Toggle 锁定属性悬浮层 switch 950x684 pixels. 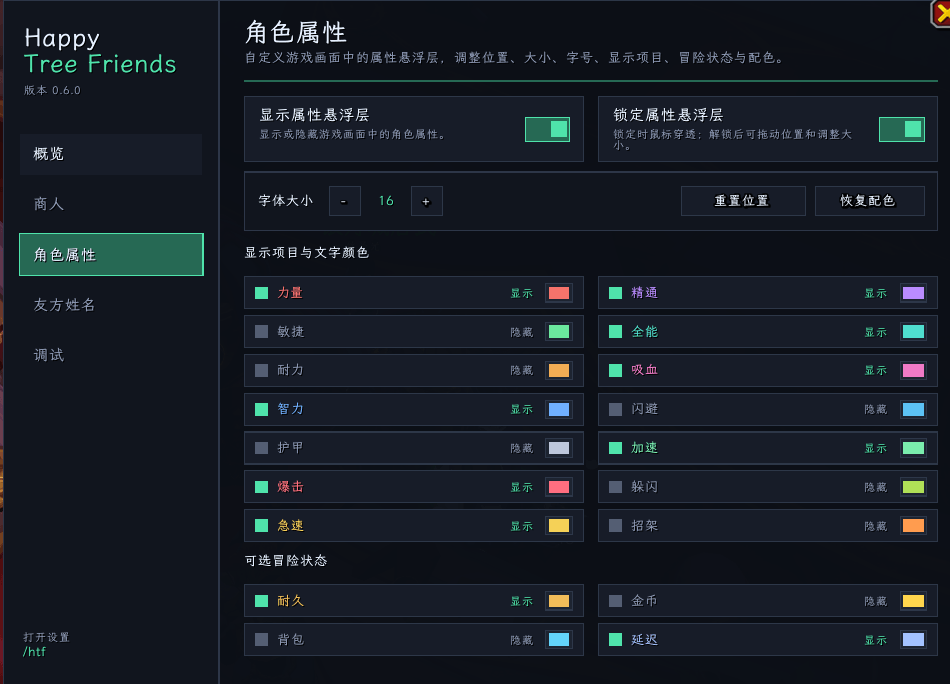point(902,130)
